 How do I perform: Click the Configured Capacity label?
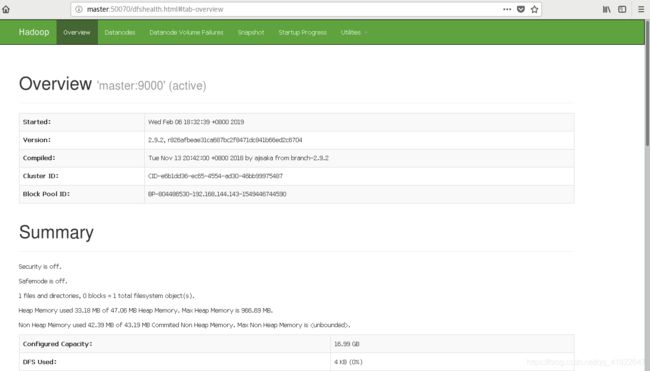58,344
